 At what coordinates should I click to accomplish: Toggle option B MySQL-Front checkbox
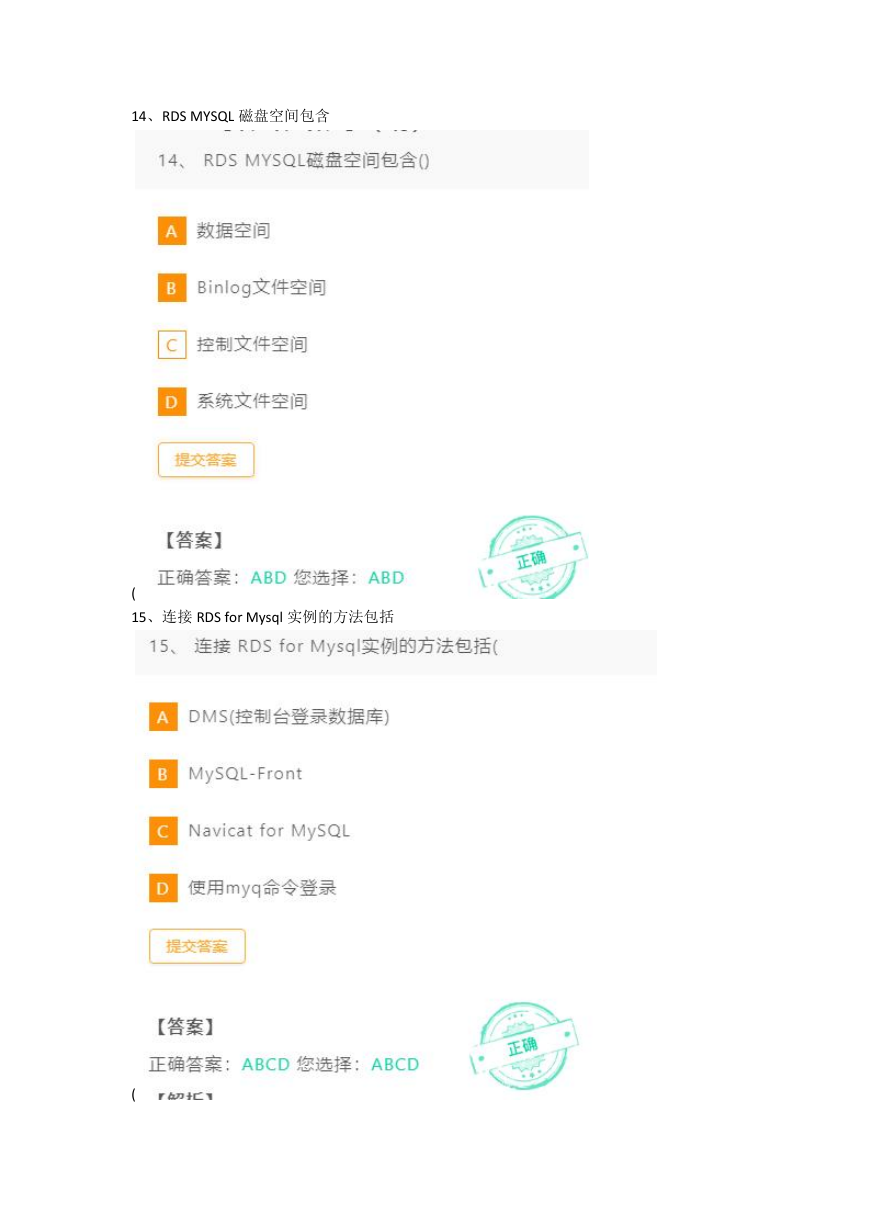pos(163,774)
